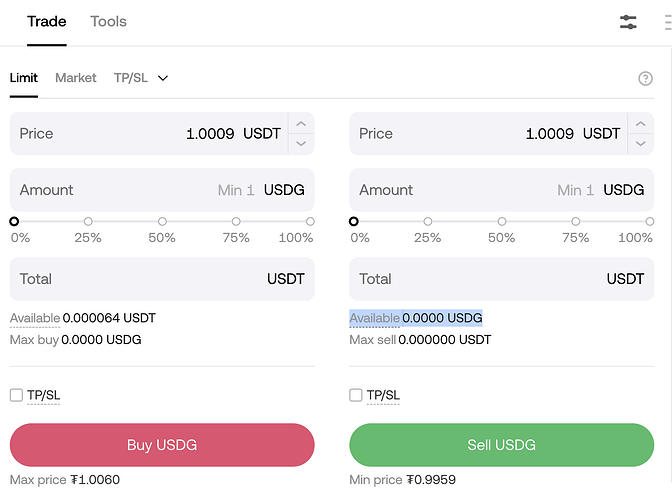Increase buy price with up arrow
The image size is (672, 500).
pos(301,124)
